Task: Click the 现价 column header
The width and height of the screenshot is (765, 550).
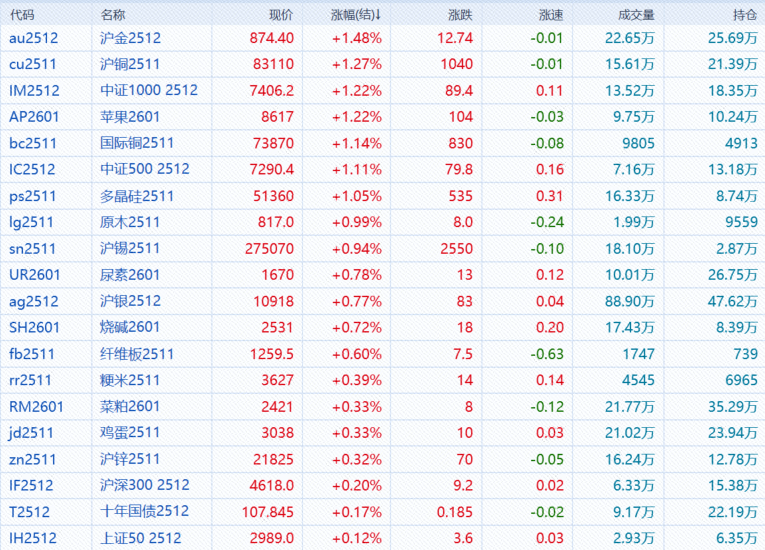Action: coord(281,15)
